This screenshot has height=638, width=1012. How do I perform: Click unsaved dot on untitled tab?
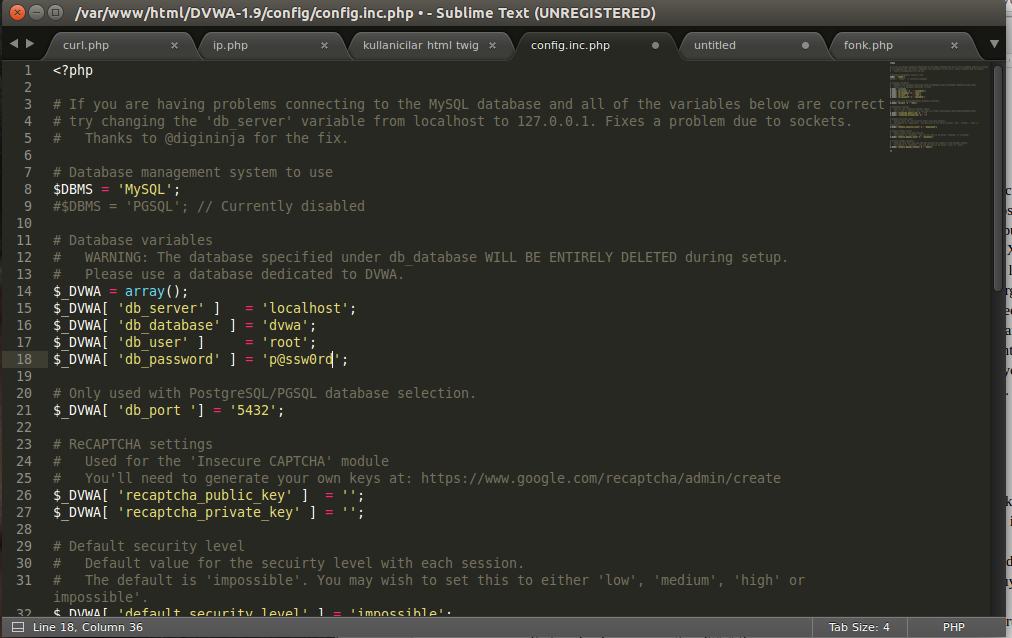pos(806,45)
